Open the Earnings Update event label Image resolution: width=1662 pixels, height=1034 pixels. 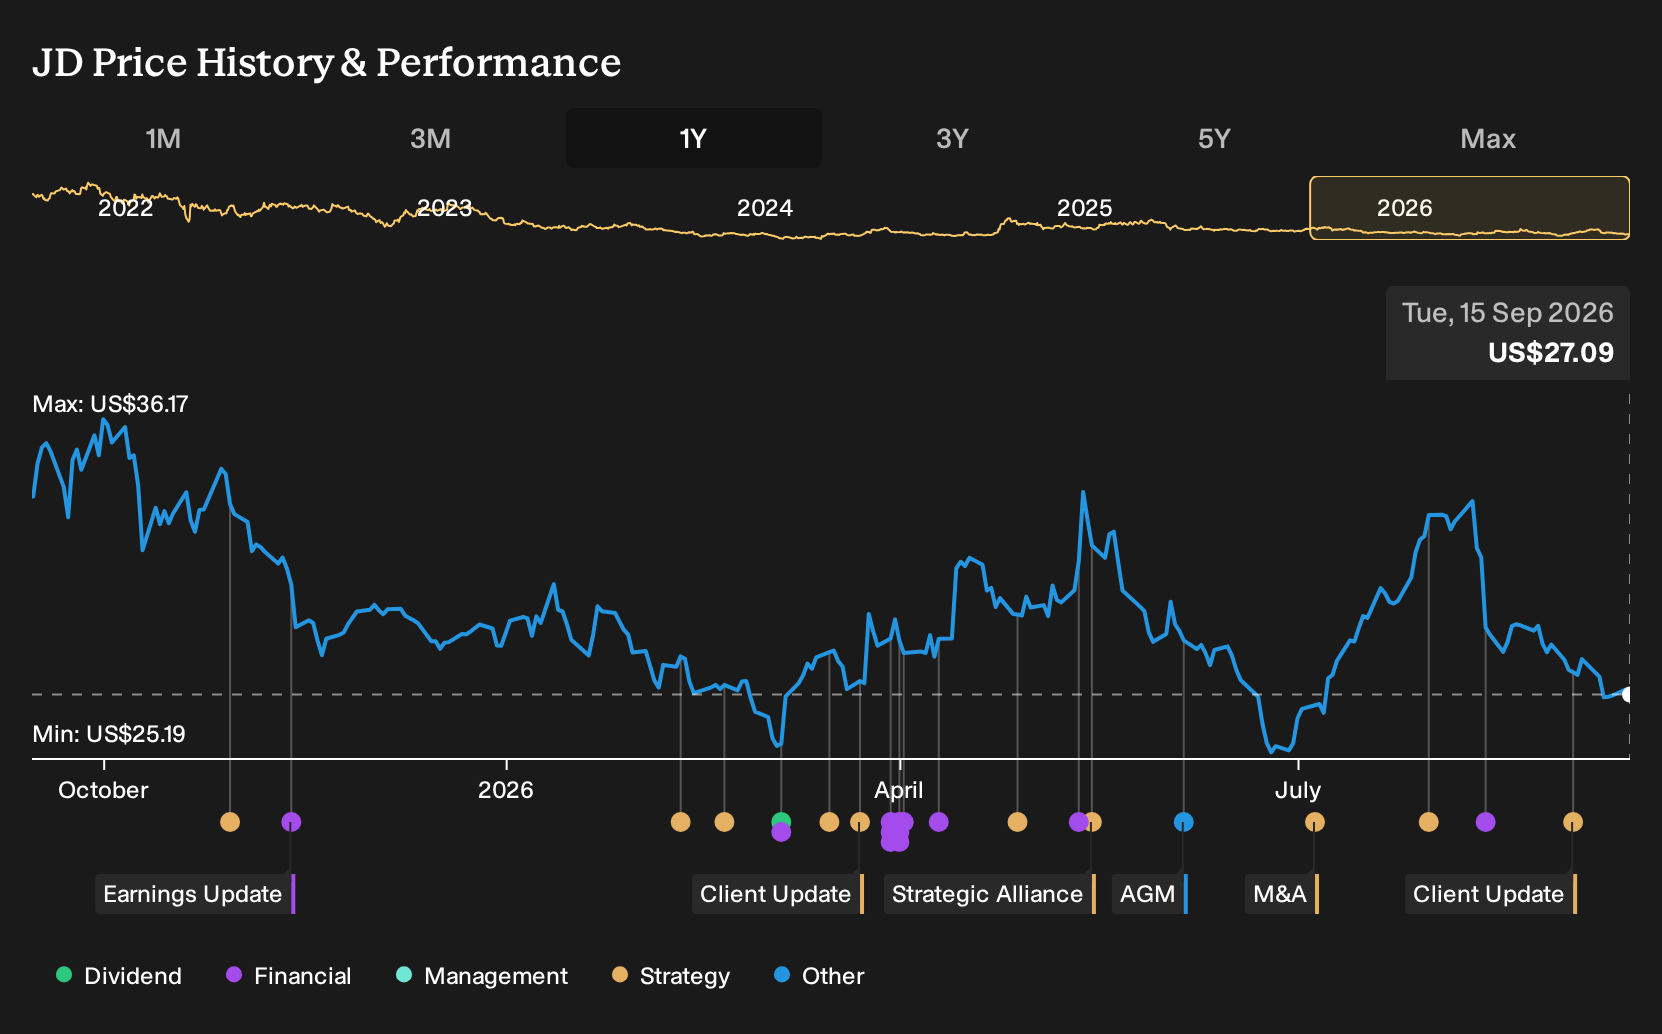tap(195, 894)
